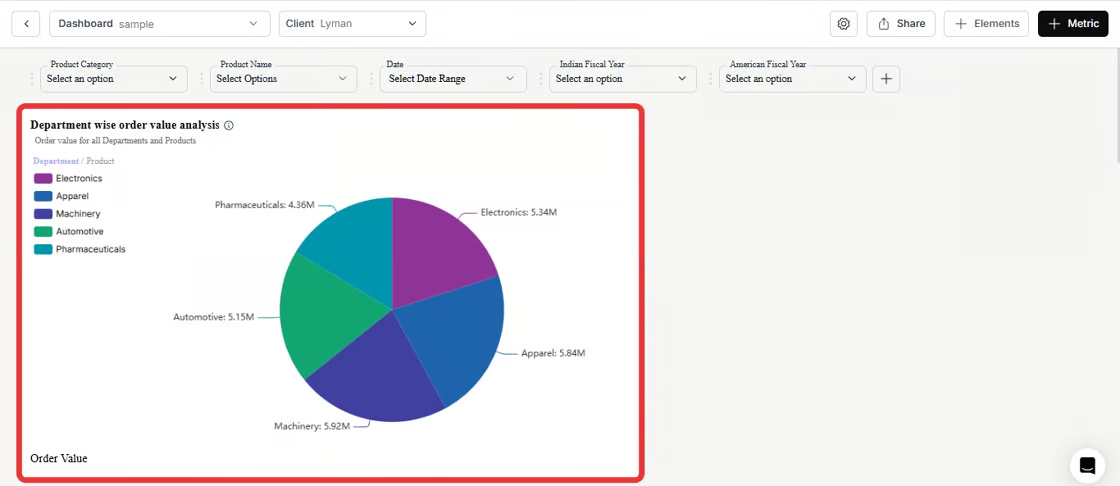Expand Indian Fiscal Year dropdown
The height and width of the screenshot is (486, 1120).
[x=623, y=79]
